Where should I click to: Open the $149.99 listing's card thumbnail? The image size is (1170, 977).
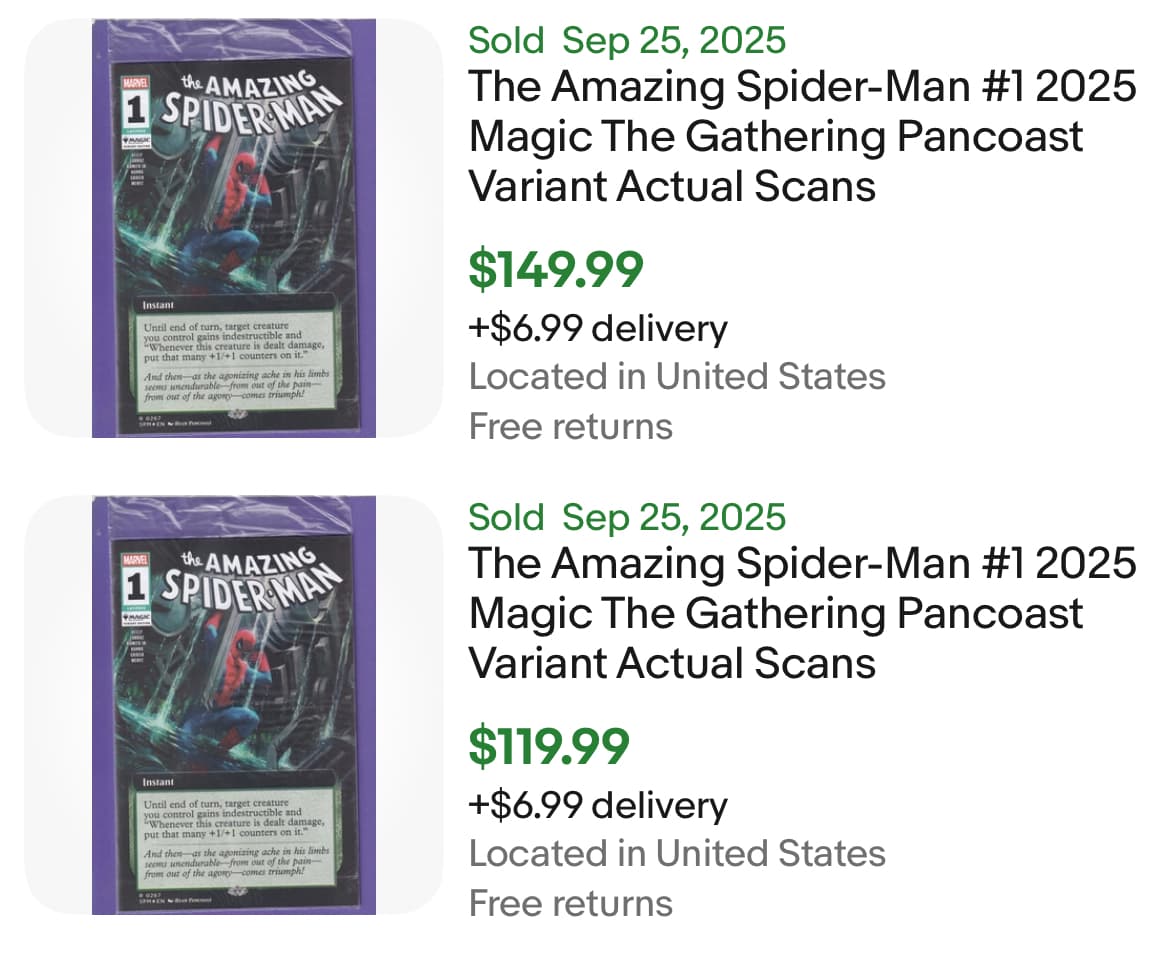pos(233,228)
